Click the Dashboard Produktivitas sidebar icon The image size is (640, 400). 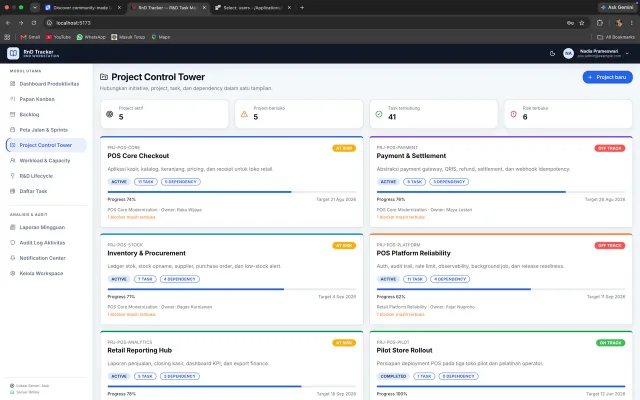pos(12,84)
